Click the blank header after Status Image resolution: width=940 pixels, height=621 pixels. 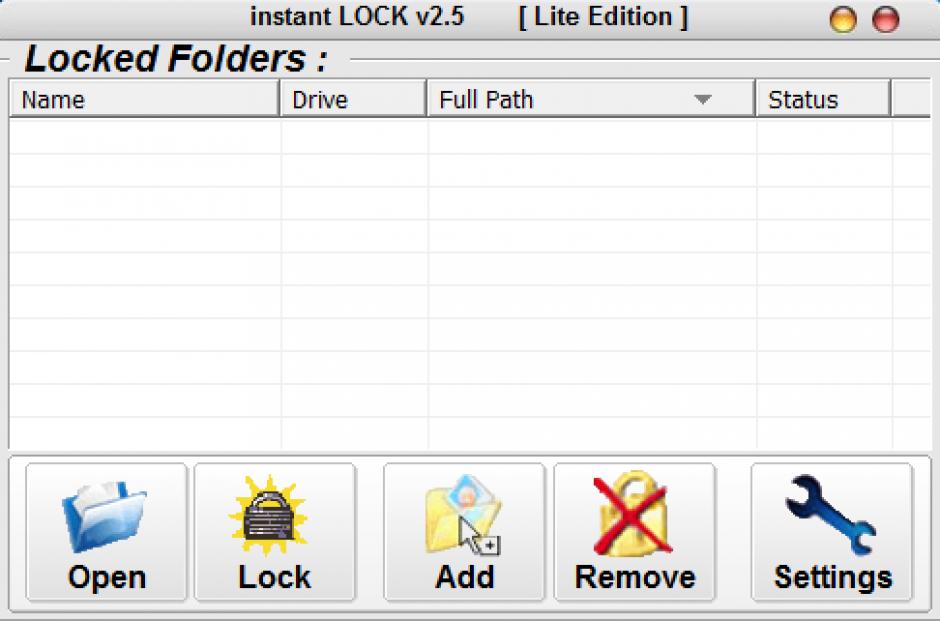[x=911, y=99]
